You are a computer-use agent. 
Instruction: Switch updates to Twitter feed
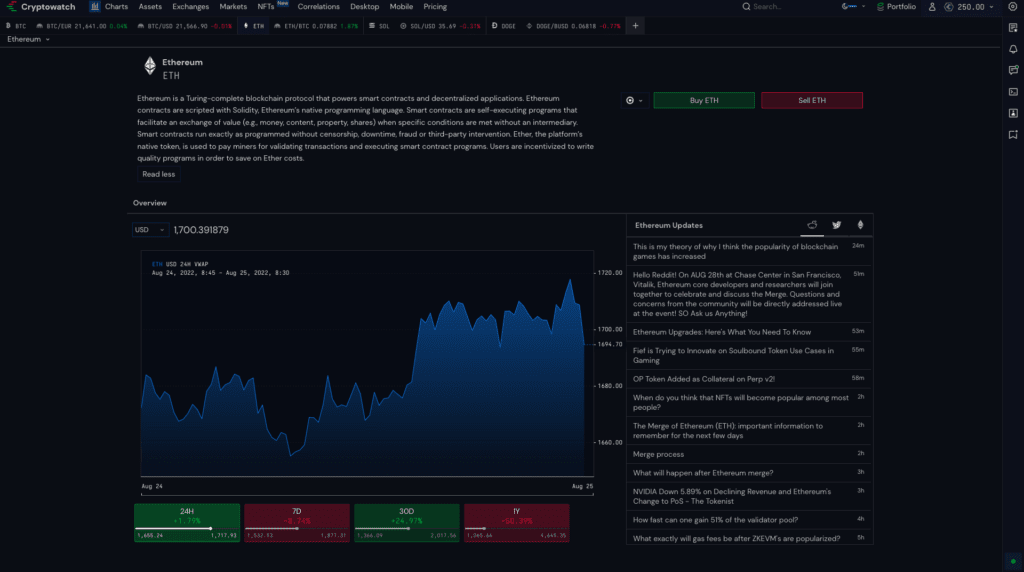pyautogui.click(x=837, y=225)
